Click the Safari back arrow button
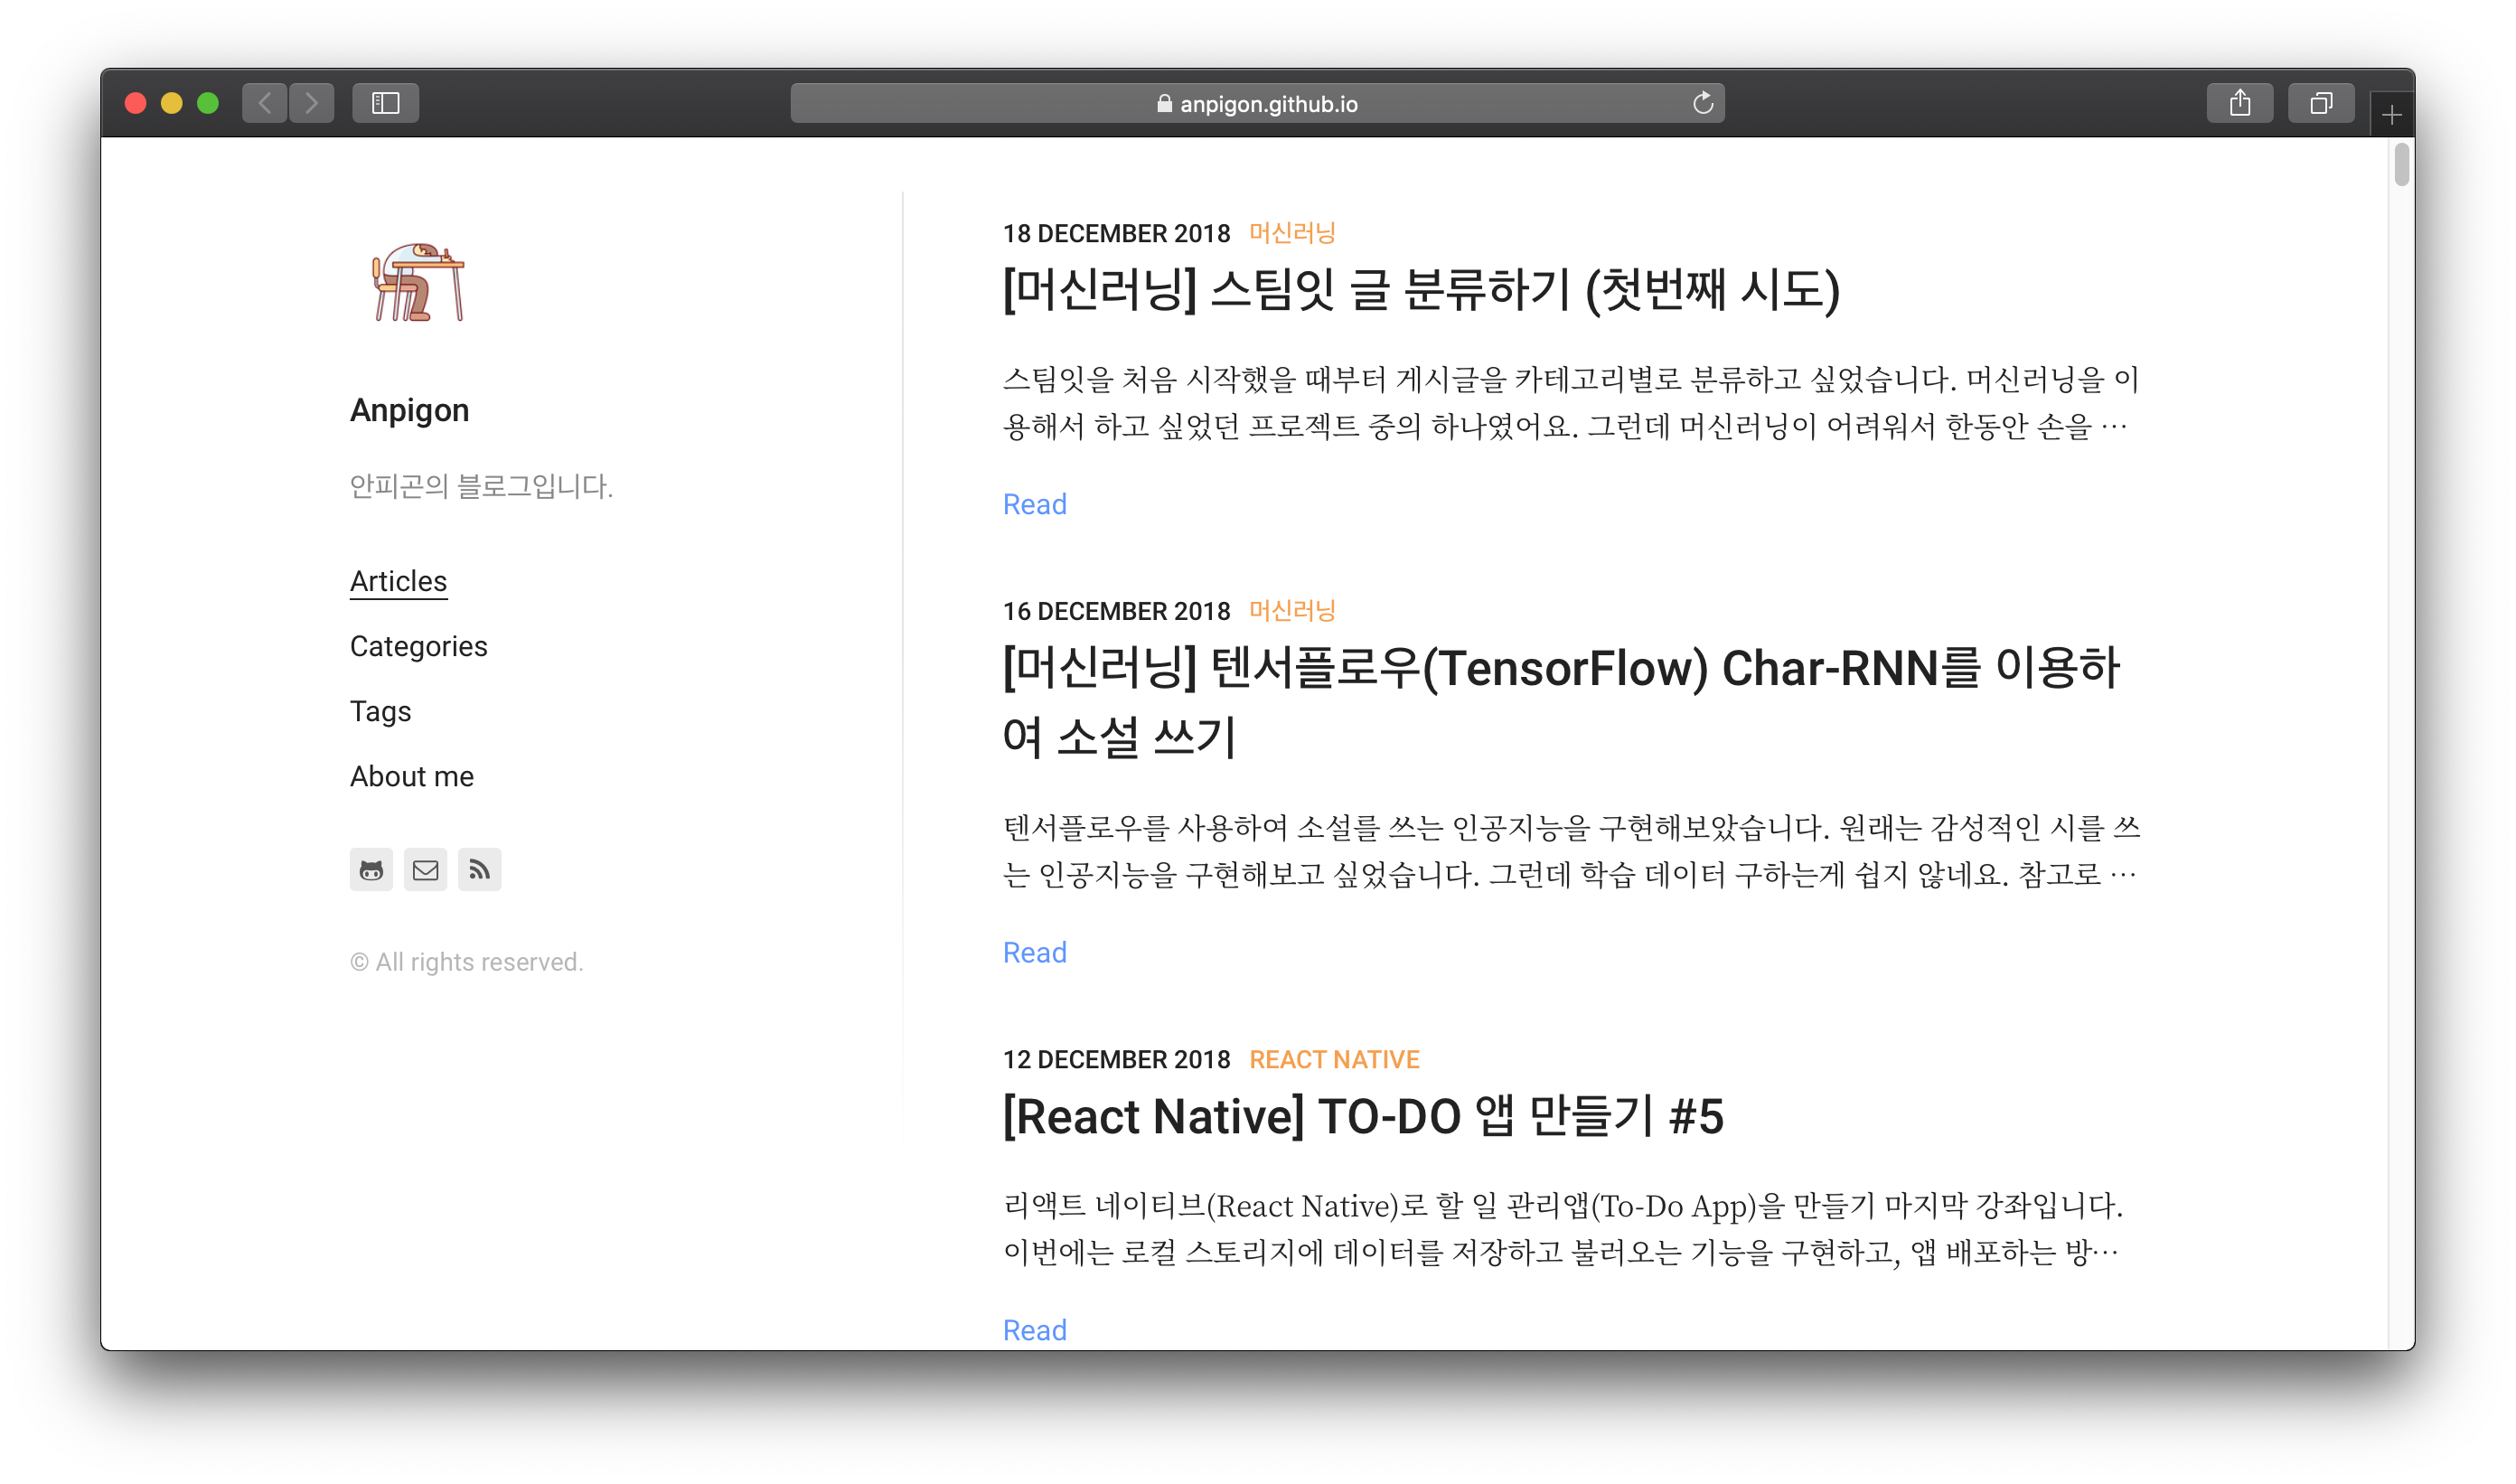 point(265,103)
